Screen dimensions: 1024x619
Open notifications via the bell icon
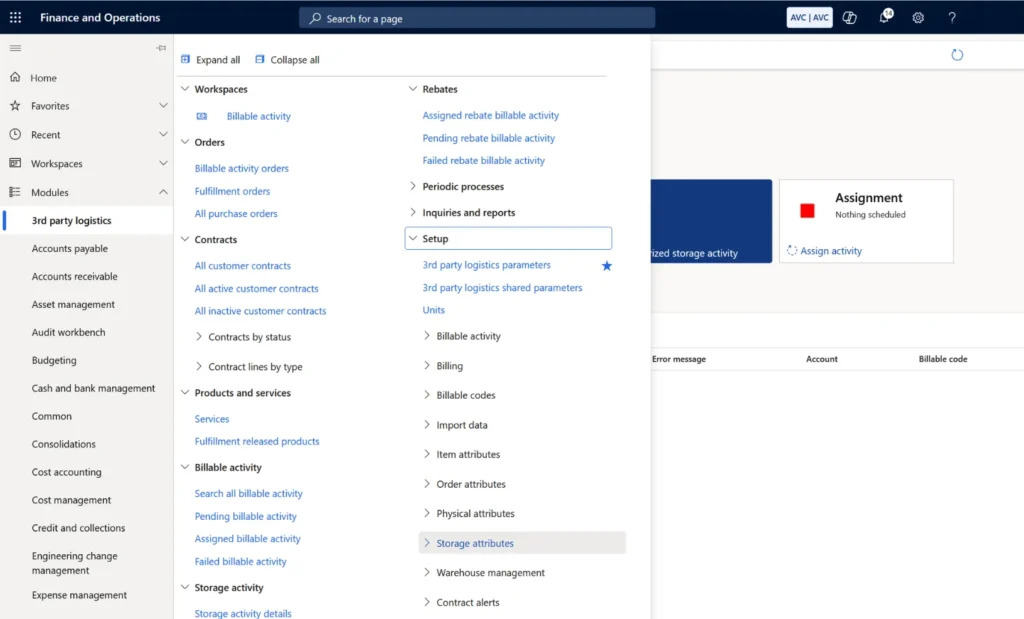pos(884,17)
